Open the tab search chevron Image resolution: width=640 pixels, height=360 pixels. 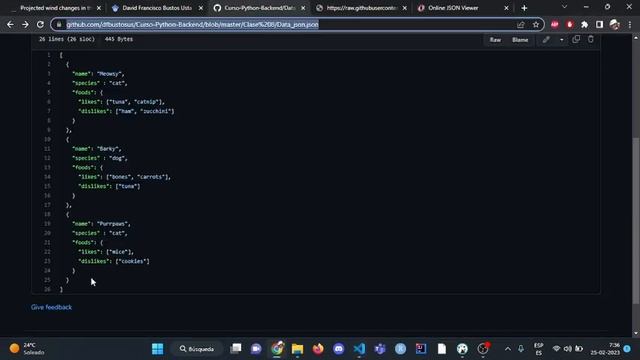tap(564, 7)
